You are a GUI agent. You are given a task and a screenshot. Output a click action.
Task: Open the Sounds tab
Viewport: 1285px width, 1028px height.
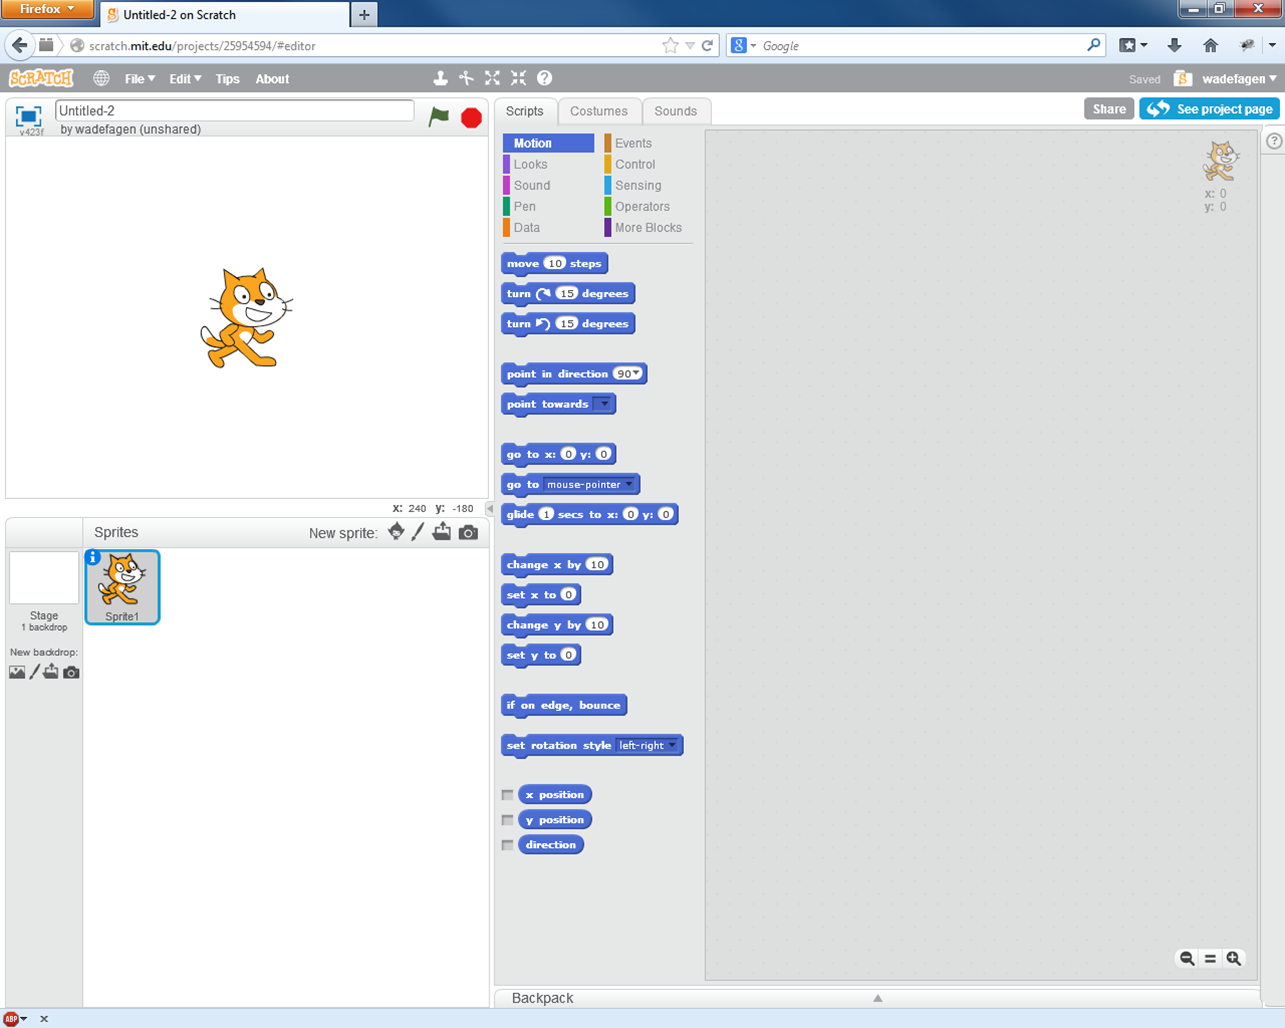[675, 111]
